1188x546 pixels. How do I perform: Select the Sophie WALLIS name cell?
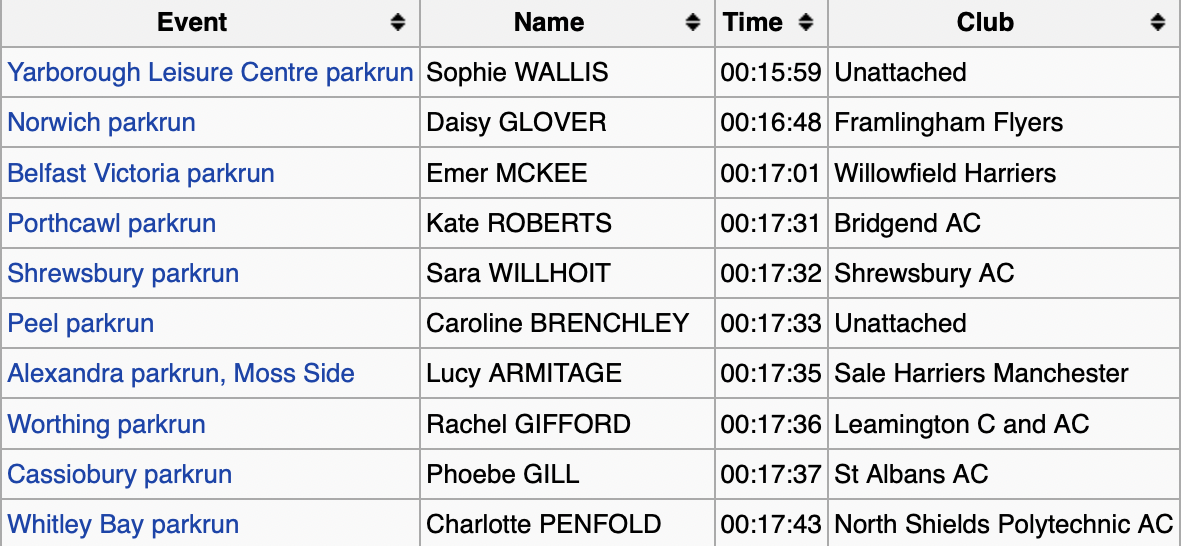517,73
